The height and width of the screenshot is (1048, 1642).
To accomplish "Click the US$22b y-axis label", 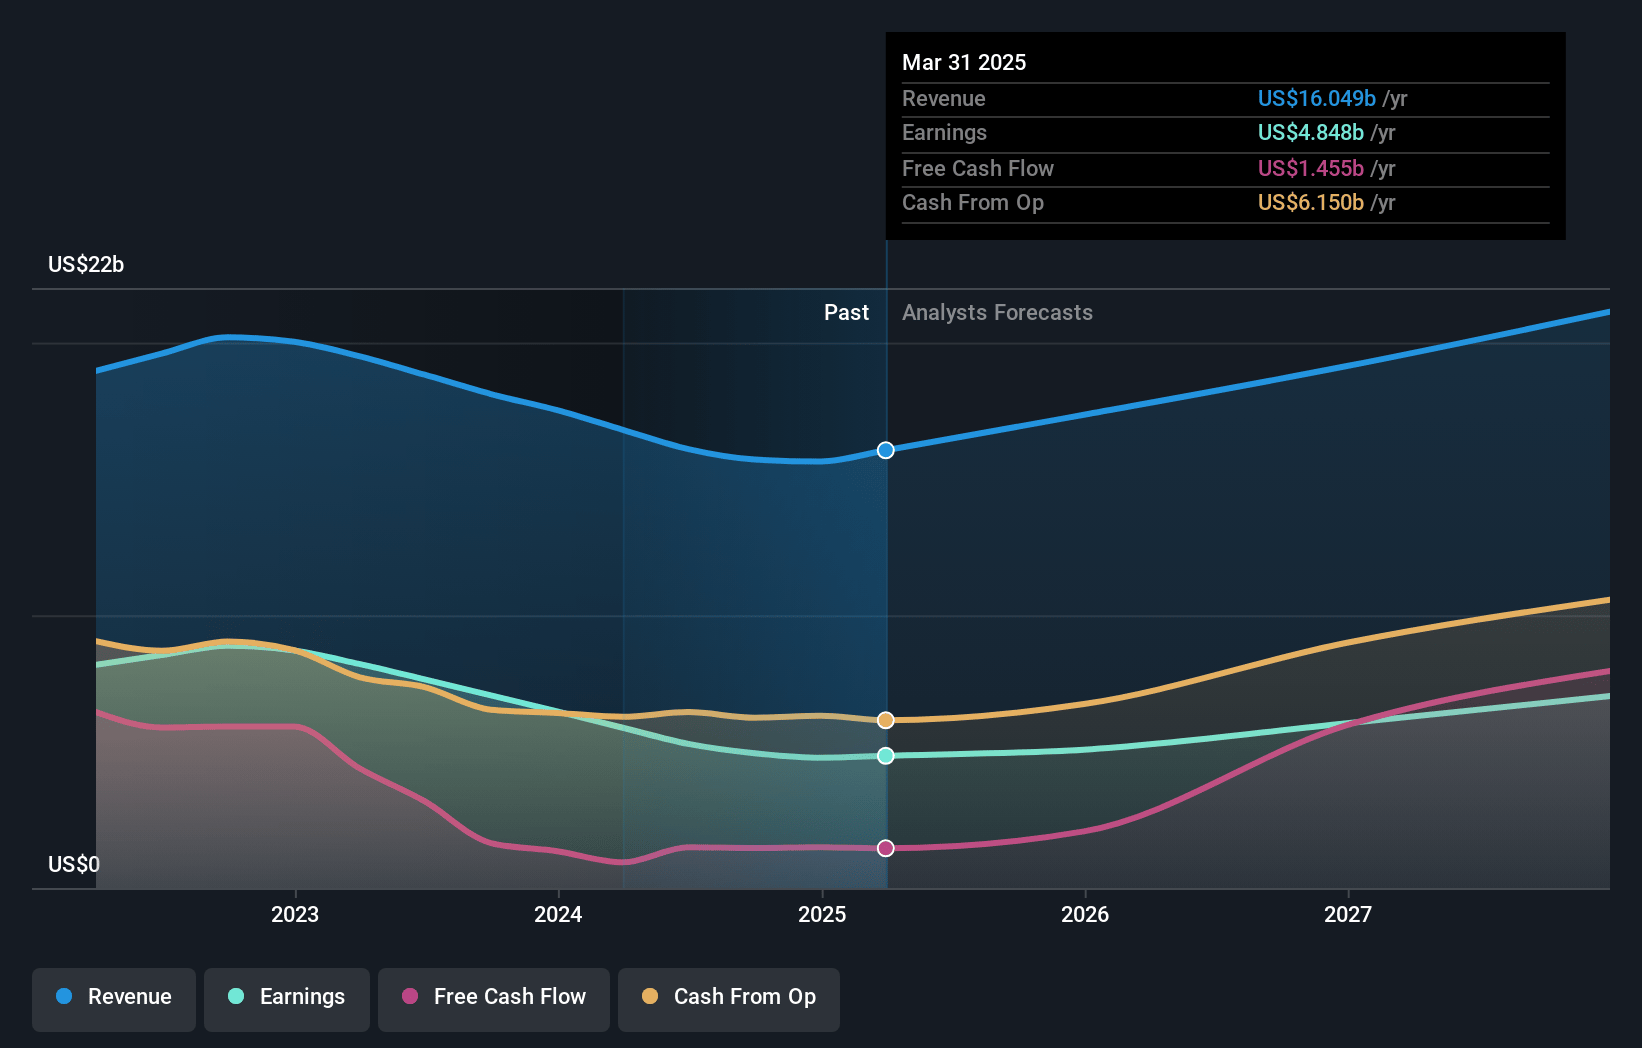I will pyautogui.click(x=86, y=264).
